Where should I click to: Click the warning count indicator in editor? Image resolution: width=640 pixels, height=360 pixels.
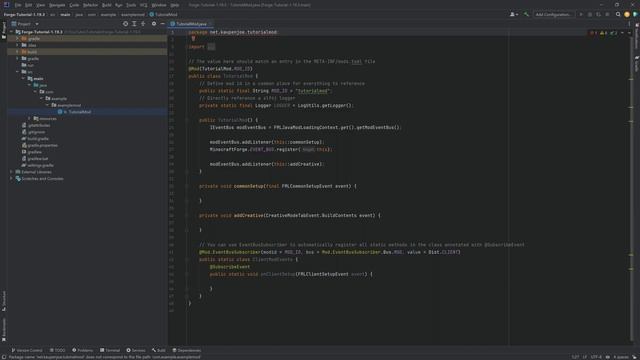tap(604, 33)
